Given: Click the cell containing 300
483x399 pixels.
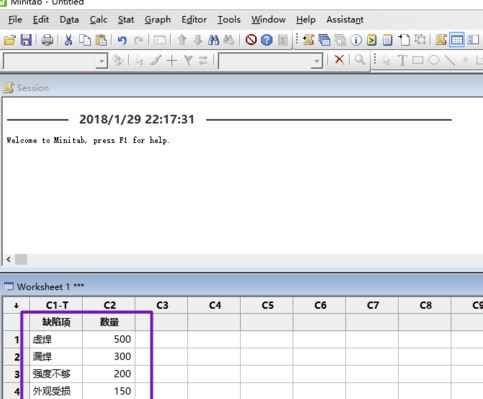Looking at the screenshot, I should pyautogui.click(x=109, y=357).
